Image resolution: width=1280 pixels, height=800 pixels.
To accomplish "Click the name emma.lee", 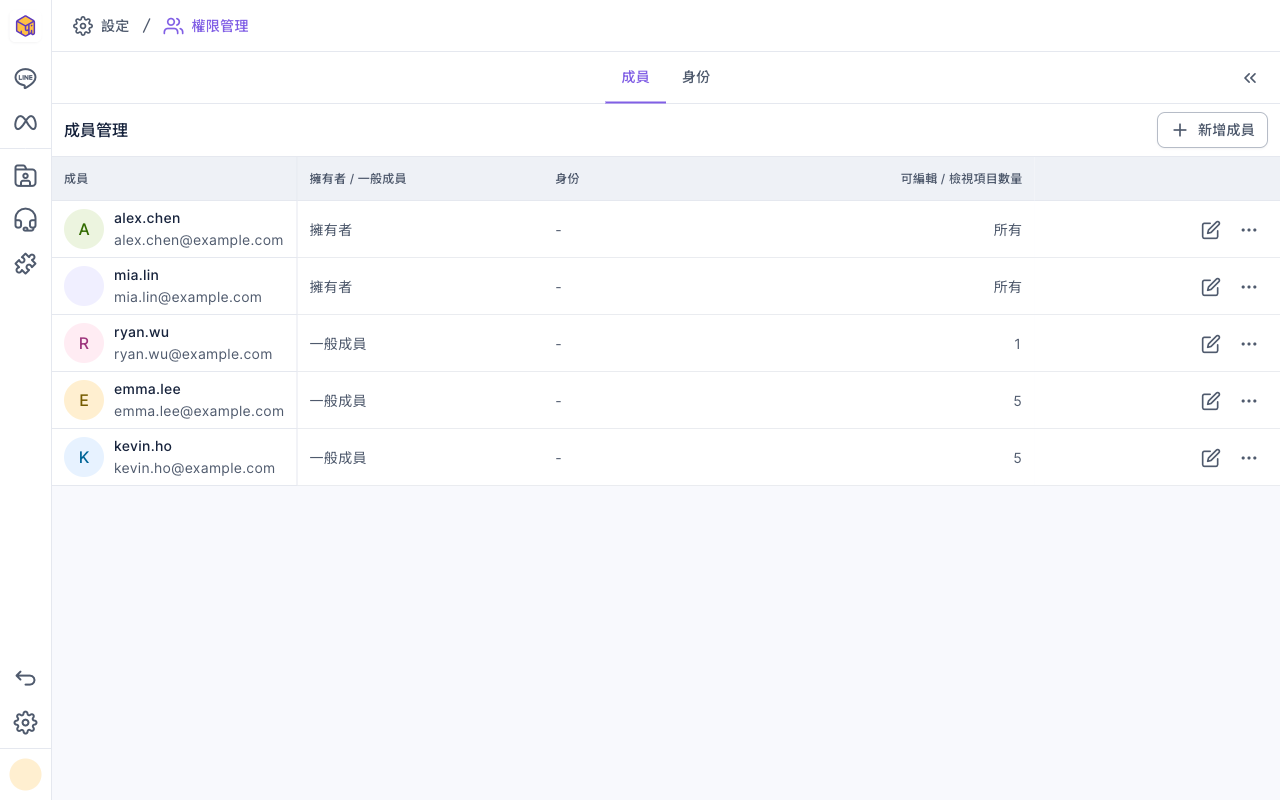I will 147,389.
